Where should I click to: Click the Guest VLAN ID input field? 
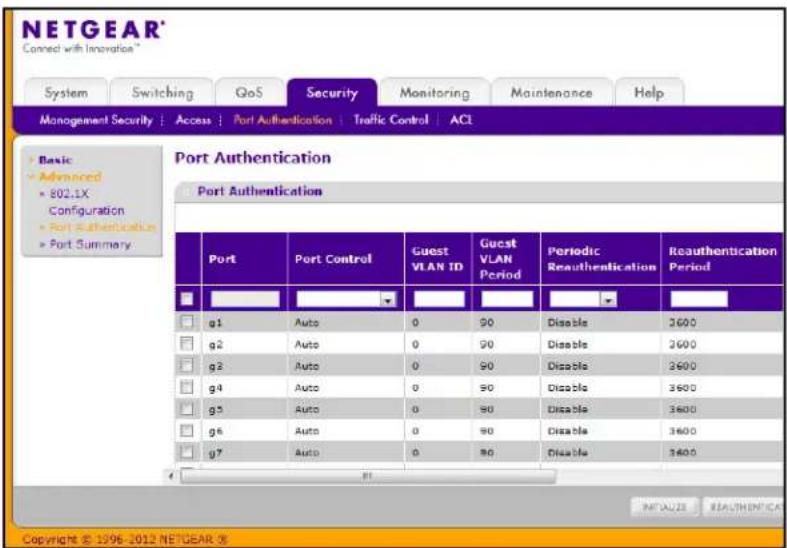pyautogui.click(x=439, y=299)
